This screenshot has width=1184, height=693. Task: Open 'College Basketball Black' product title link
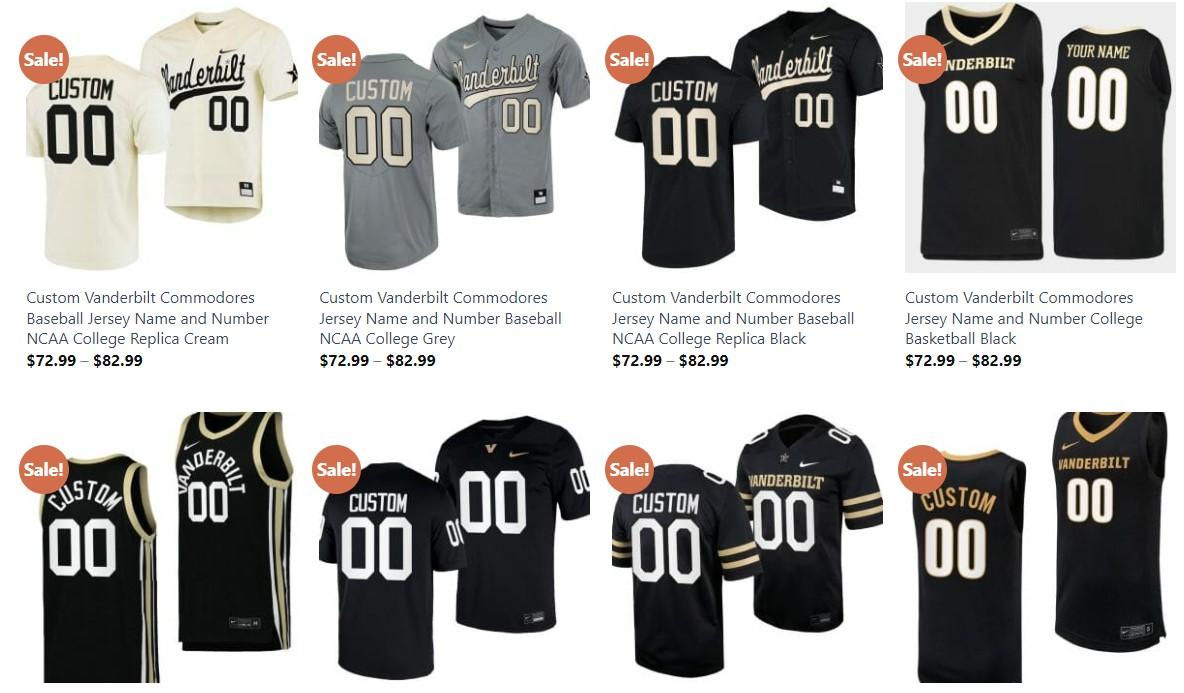pyautogui.click(x=1024, y=319)
